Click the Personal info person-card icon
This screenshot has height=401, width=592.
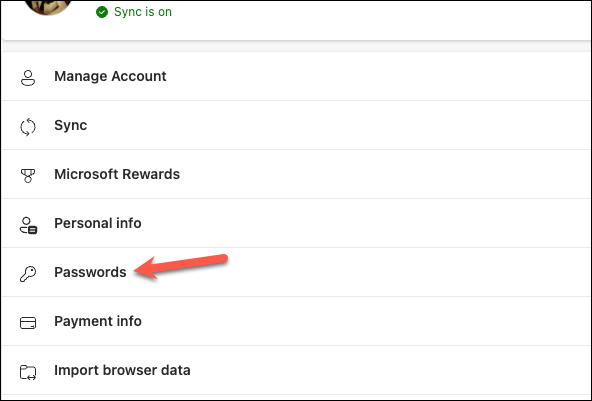(x=28, y=225)
